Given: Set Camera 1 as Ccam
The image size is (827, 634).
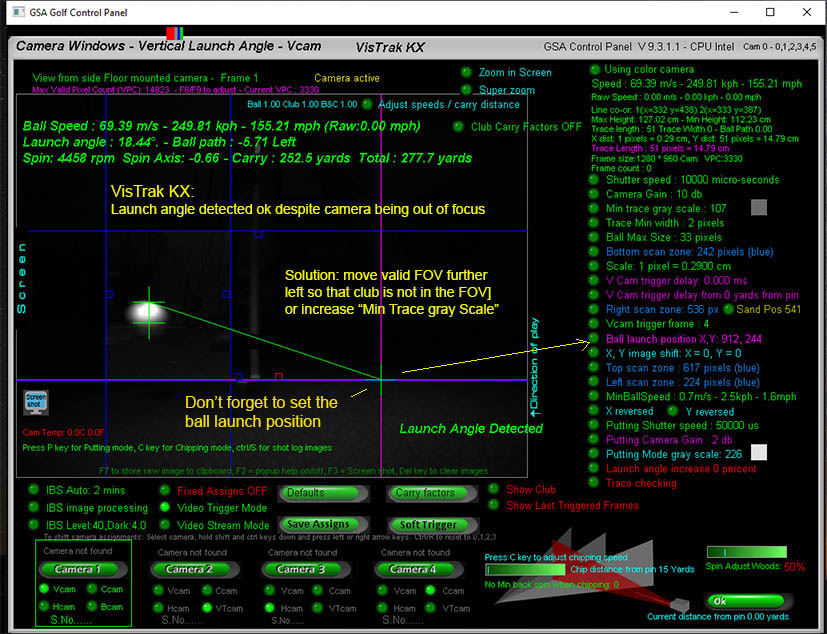Looking at the screenshot, I should pyautogui.click(x=92, y=588).
